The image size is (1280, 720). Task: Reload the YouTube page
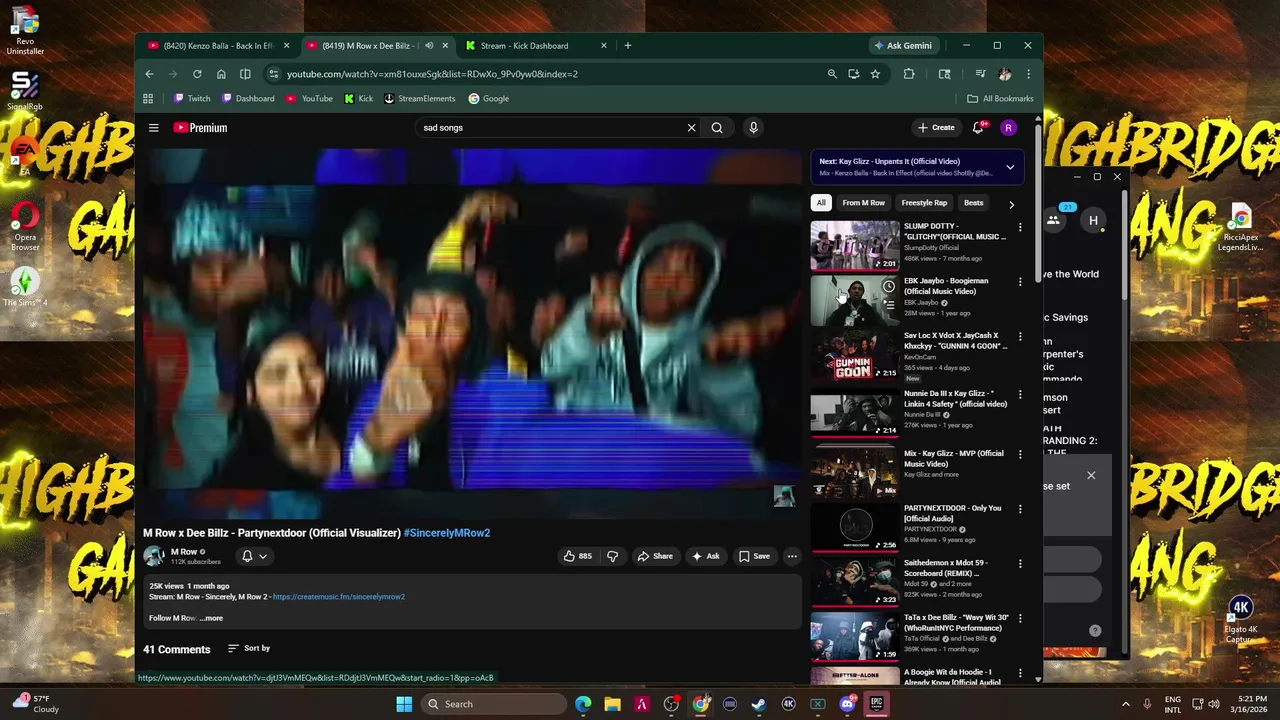tap(197, 74)
